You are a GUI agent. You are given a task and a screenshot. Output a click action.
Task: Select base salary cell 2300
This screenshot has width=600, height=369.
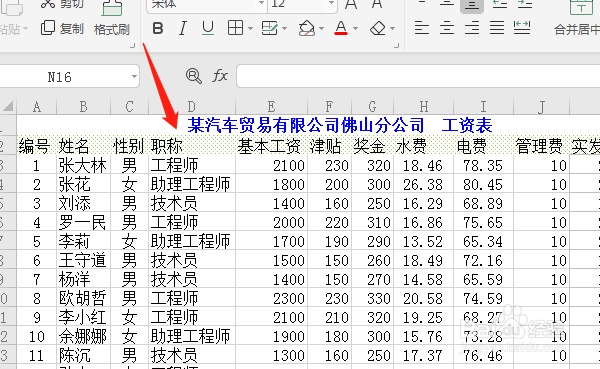coord(271,298)
